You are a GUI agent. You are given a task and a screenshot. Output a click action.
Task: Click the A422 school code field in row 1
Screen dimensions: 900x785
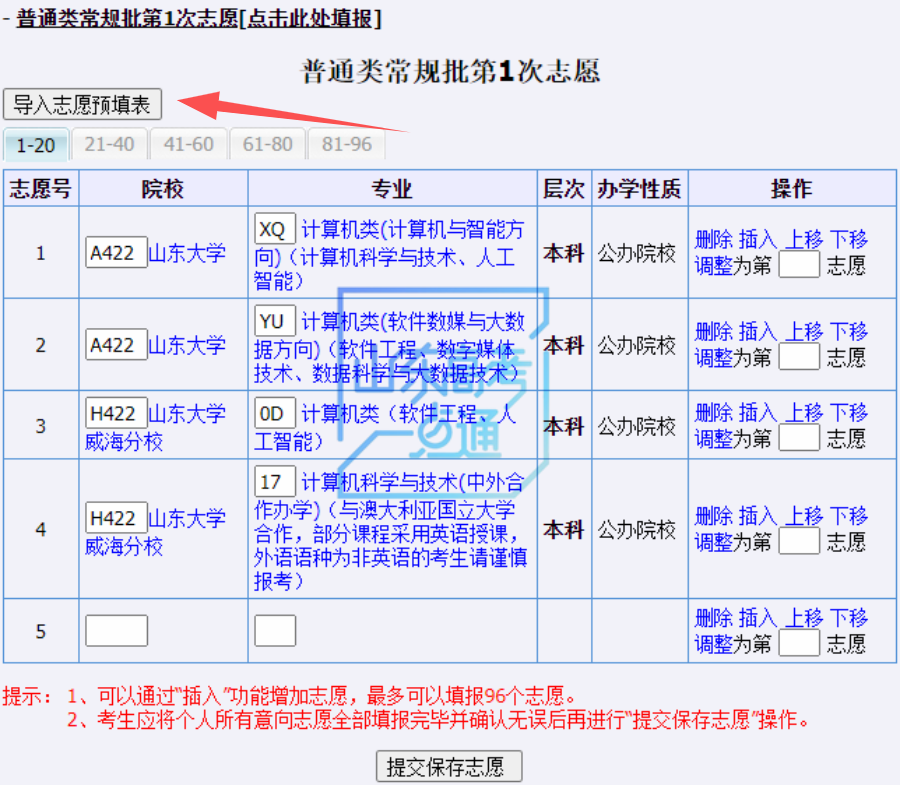[x=116, y=253]
